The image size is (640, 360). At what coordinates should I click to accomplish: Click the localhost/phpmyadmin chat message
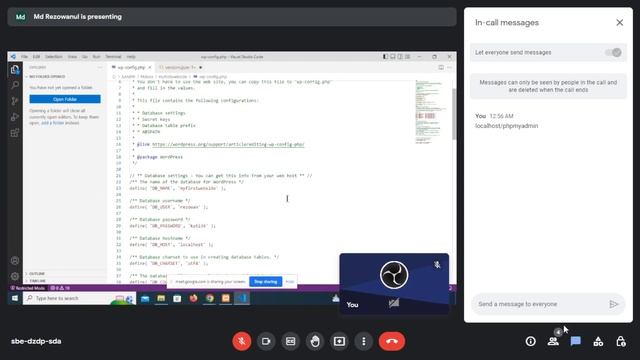[507, 126]
